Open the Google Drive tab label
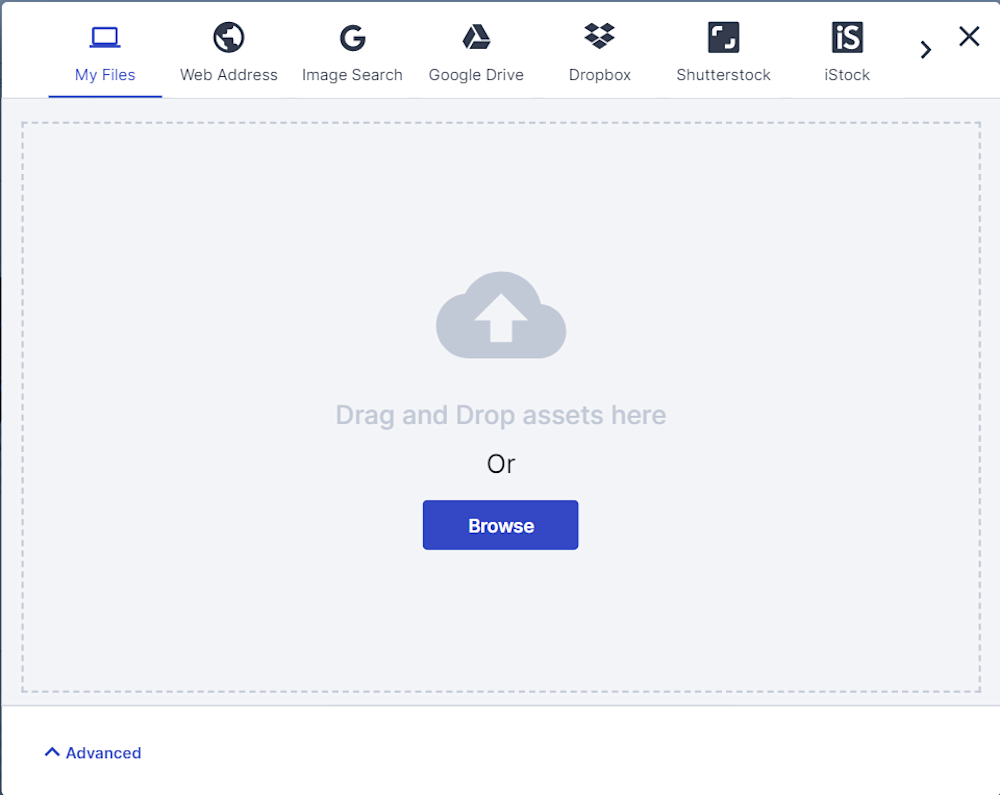The image size is (1000, 795). (476, 75)
